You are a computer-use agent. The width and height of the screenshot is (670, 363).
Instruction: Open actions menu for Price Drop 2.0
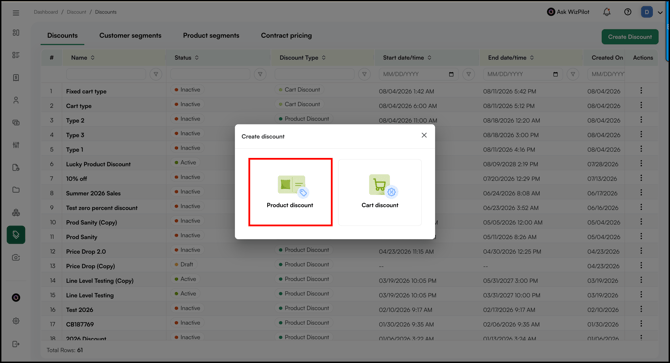click(x=641, y=251)
